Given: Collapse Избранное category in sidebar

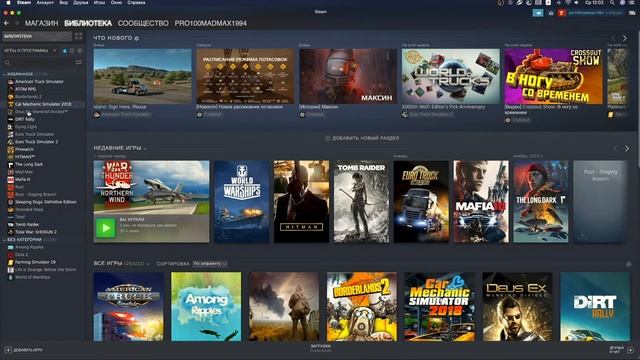Looking at the screenshot, I should click(4, 74).
